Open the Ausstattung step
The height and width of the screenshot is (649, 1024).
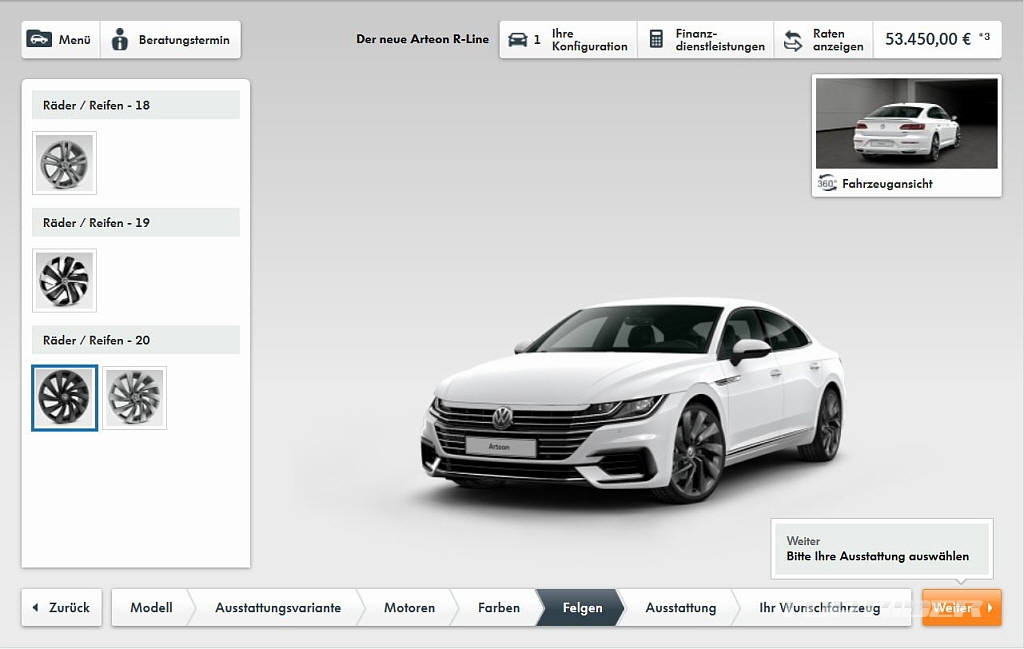[x=680, y=608]
